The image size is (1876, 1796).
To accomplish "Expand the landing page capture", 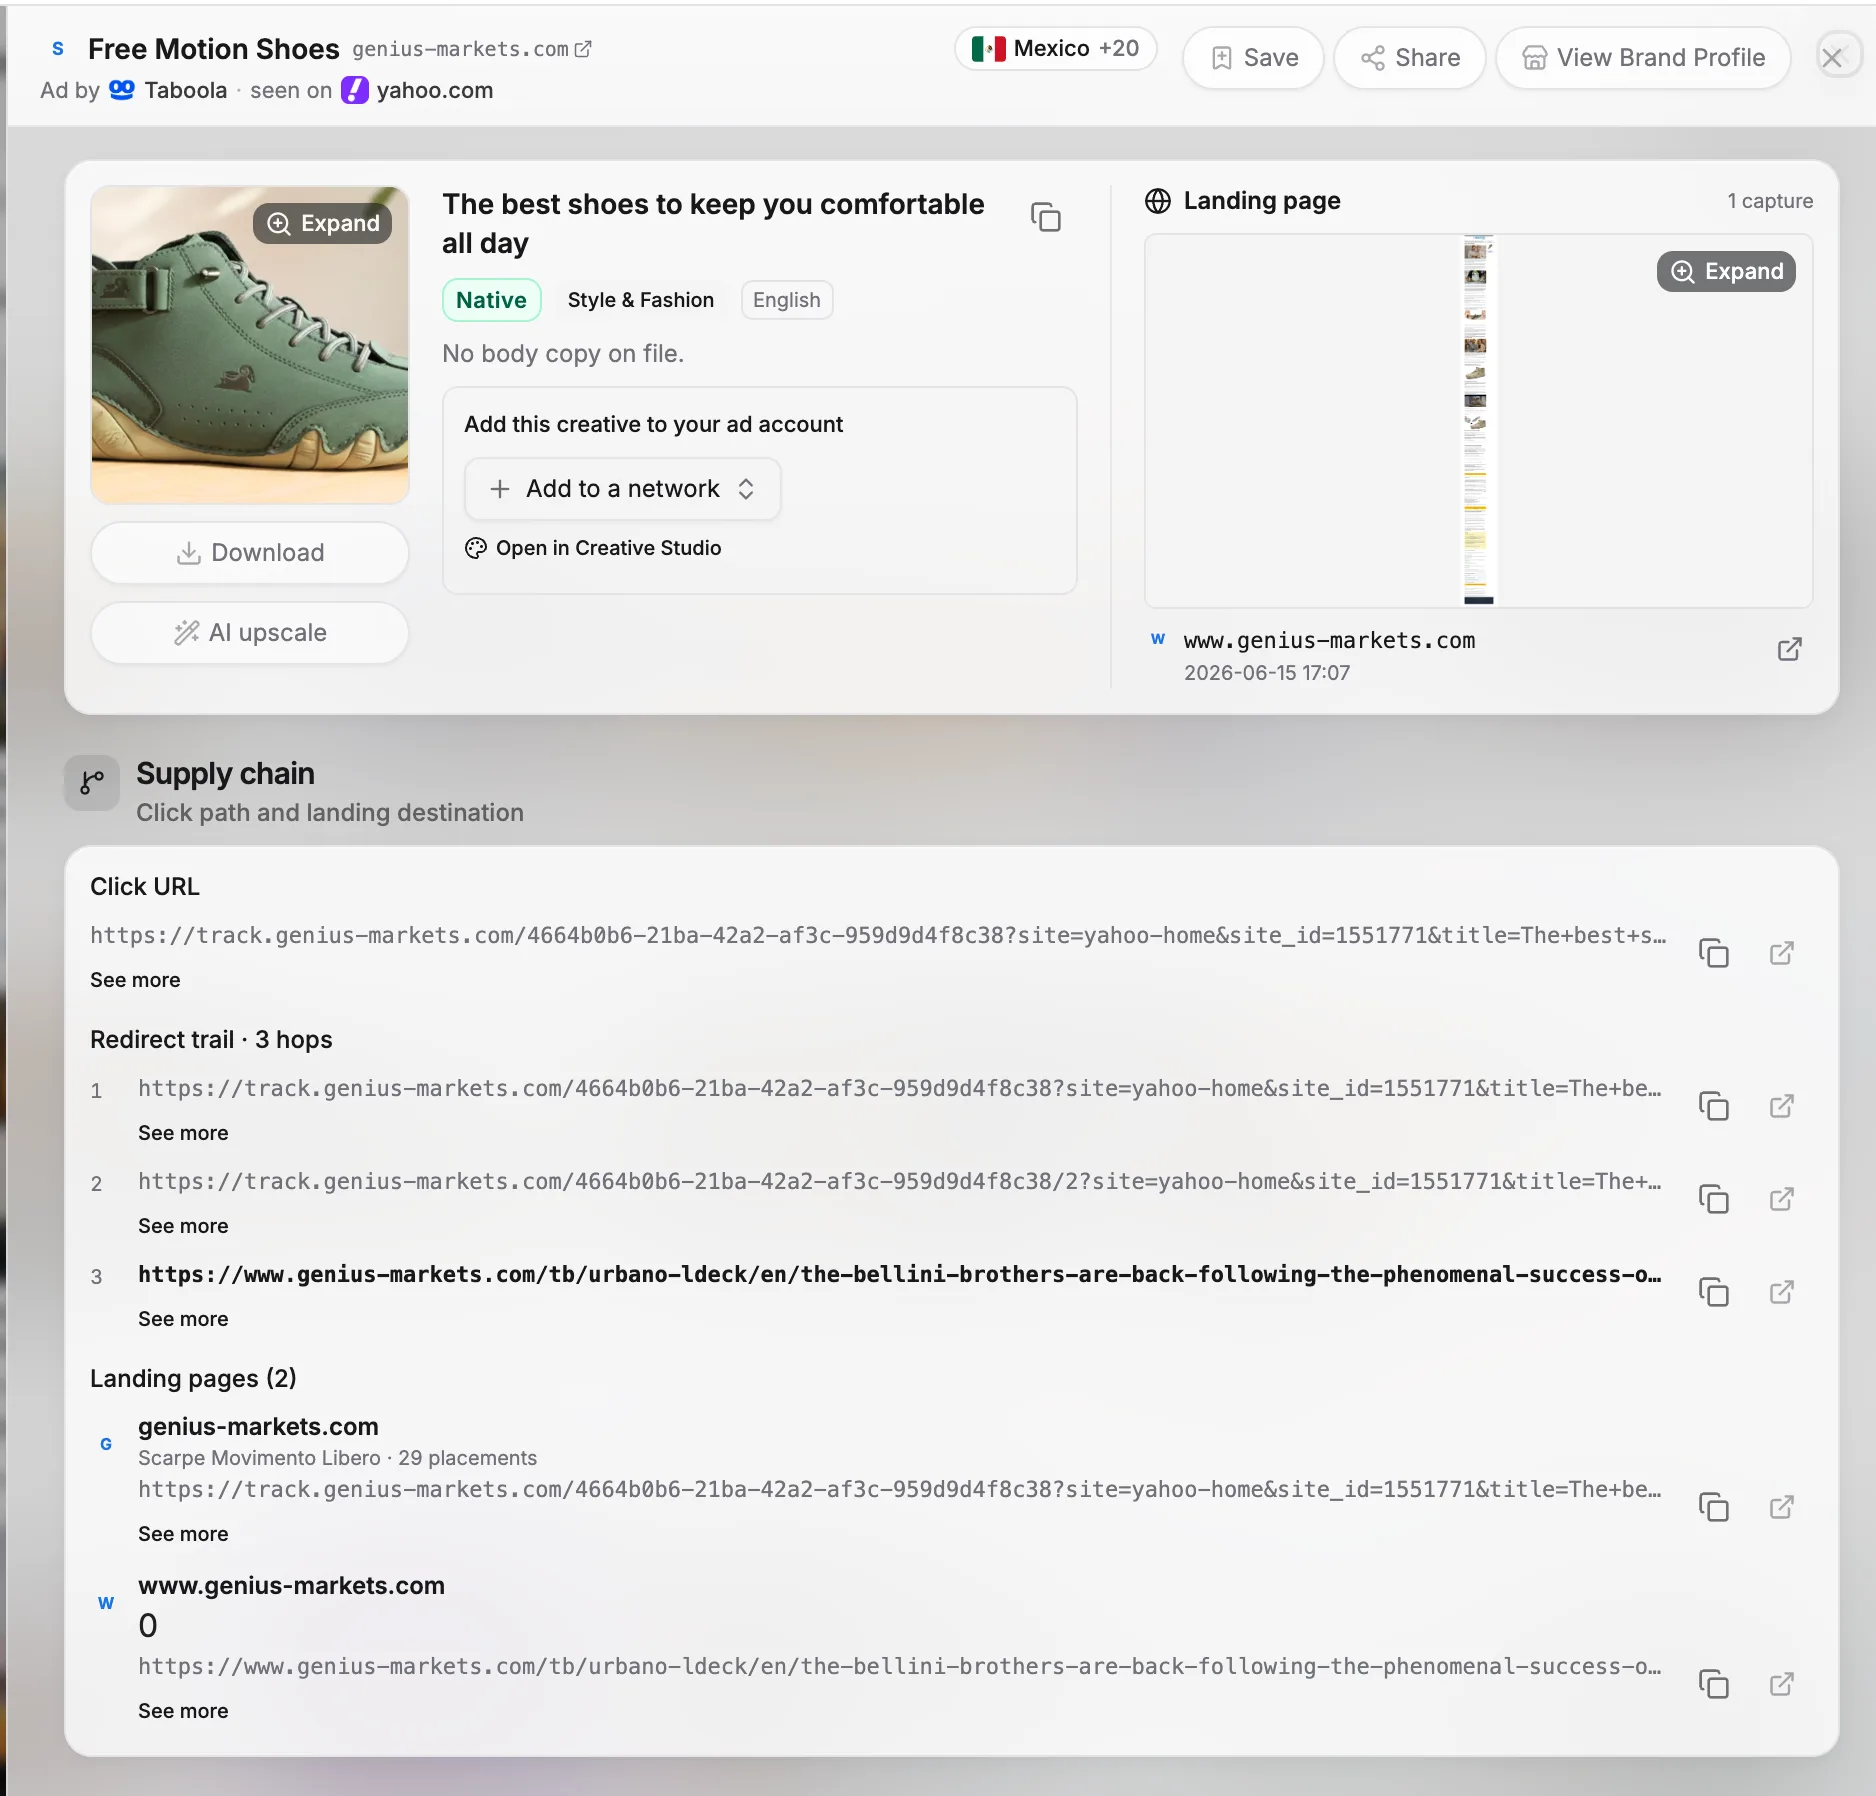I will (1726, 271).
